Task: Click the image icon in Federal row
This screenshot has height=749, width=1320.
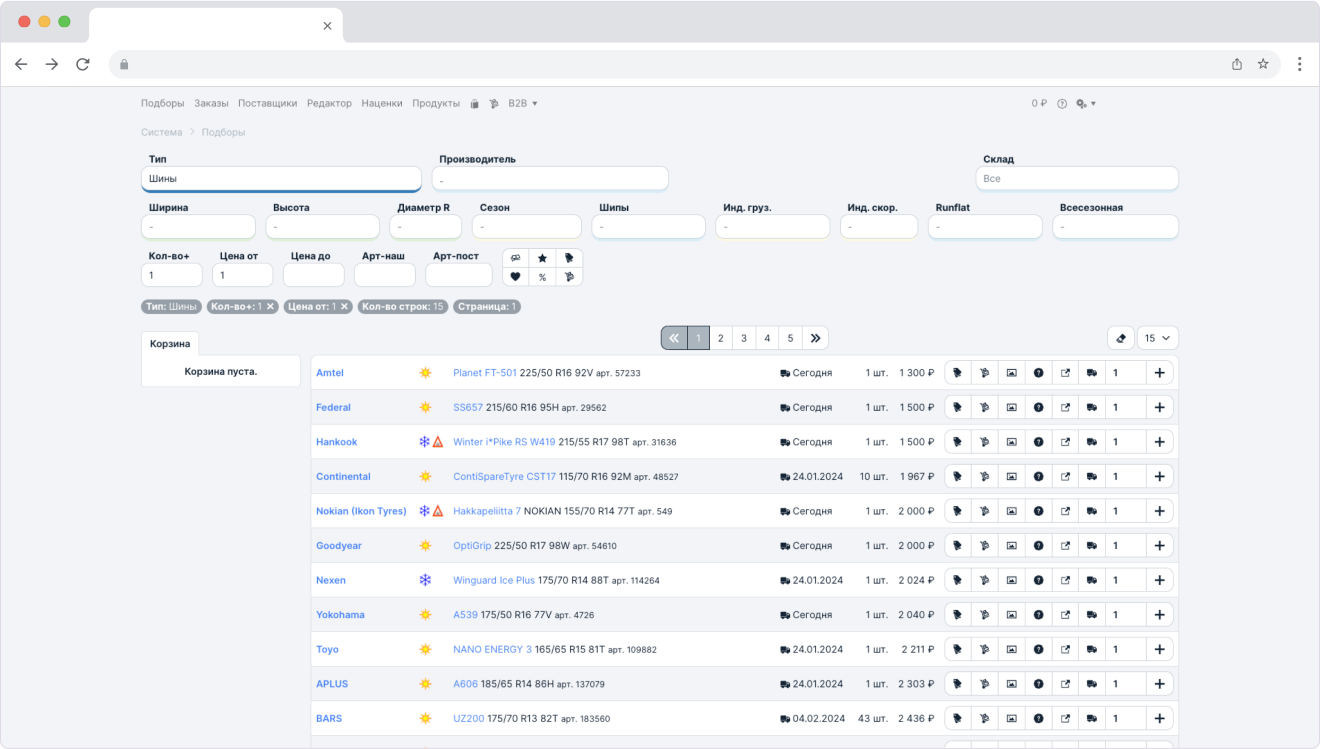Action: point(1011,407)
